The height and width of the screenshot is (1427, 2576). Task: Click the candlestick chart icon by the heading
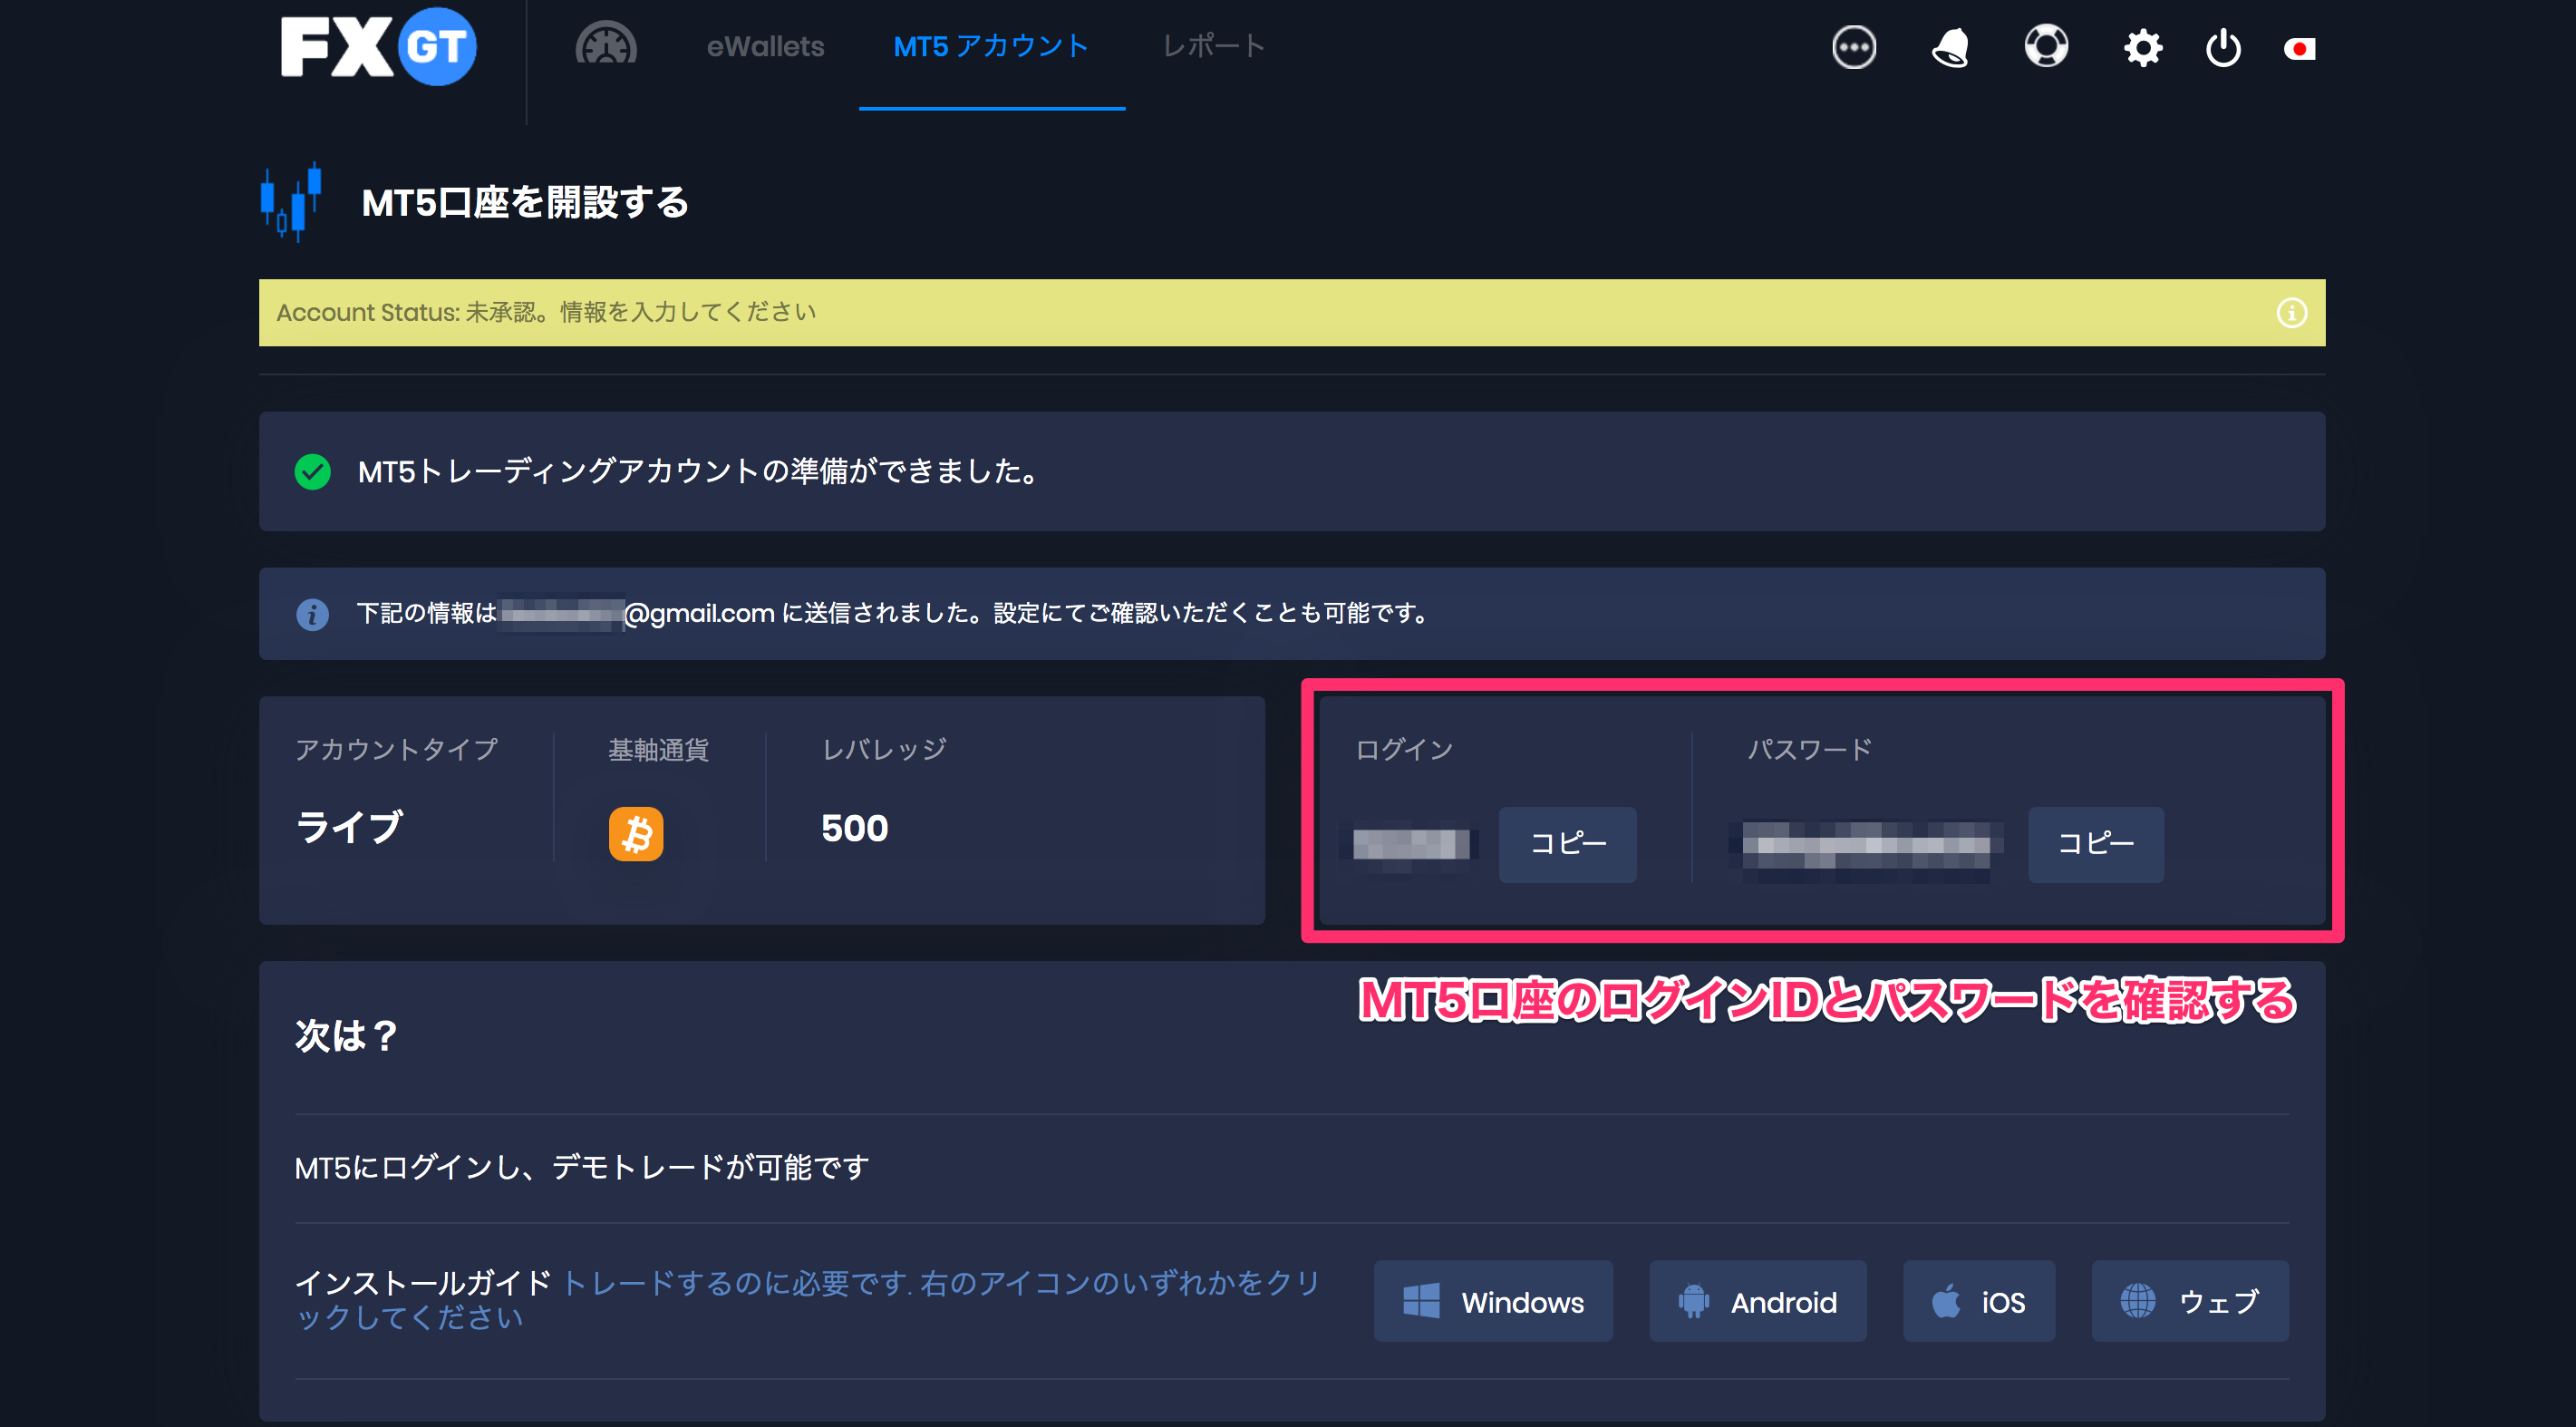point(291,202)
